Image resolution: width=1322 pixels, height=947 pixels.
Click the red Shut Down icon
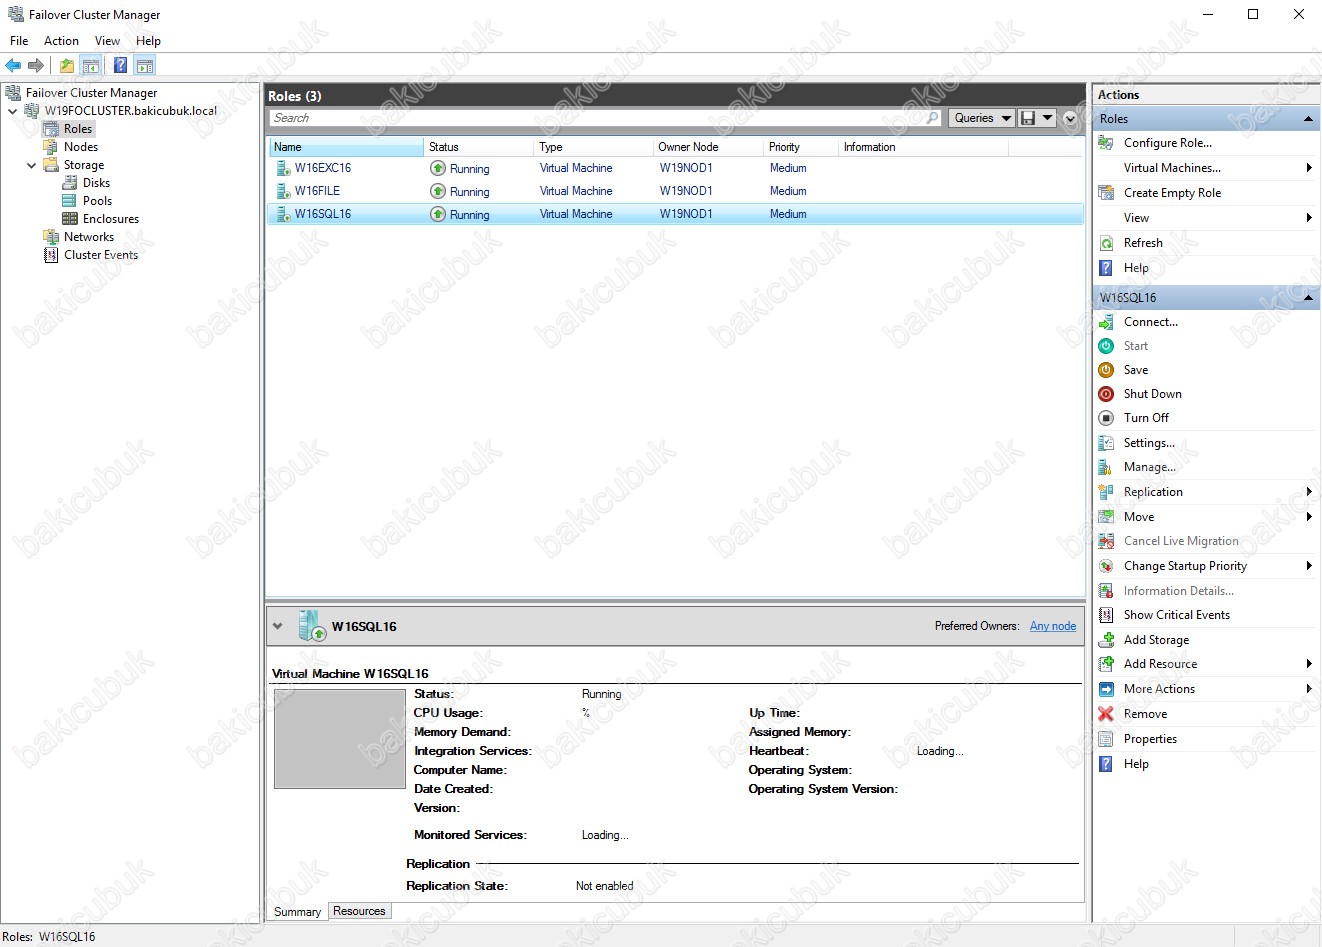[1106, 394]
